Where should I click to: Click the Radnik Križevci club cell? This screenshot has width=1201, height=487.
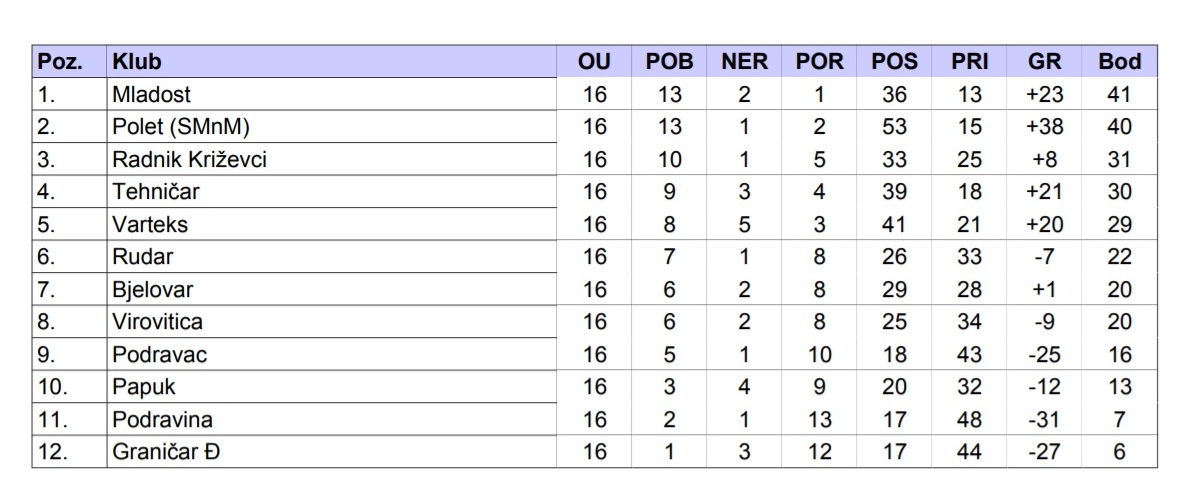pyautogui.click(x=189, y=159)
